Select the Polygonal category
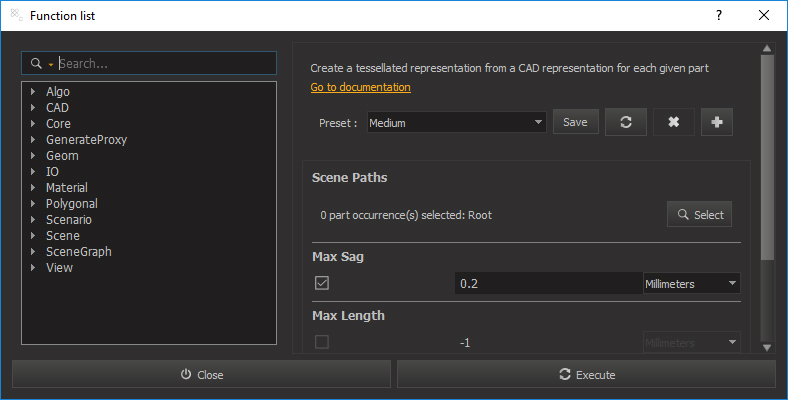 click(x=72, y=204)
